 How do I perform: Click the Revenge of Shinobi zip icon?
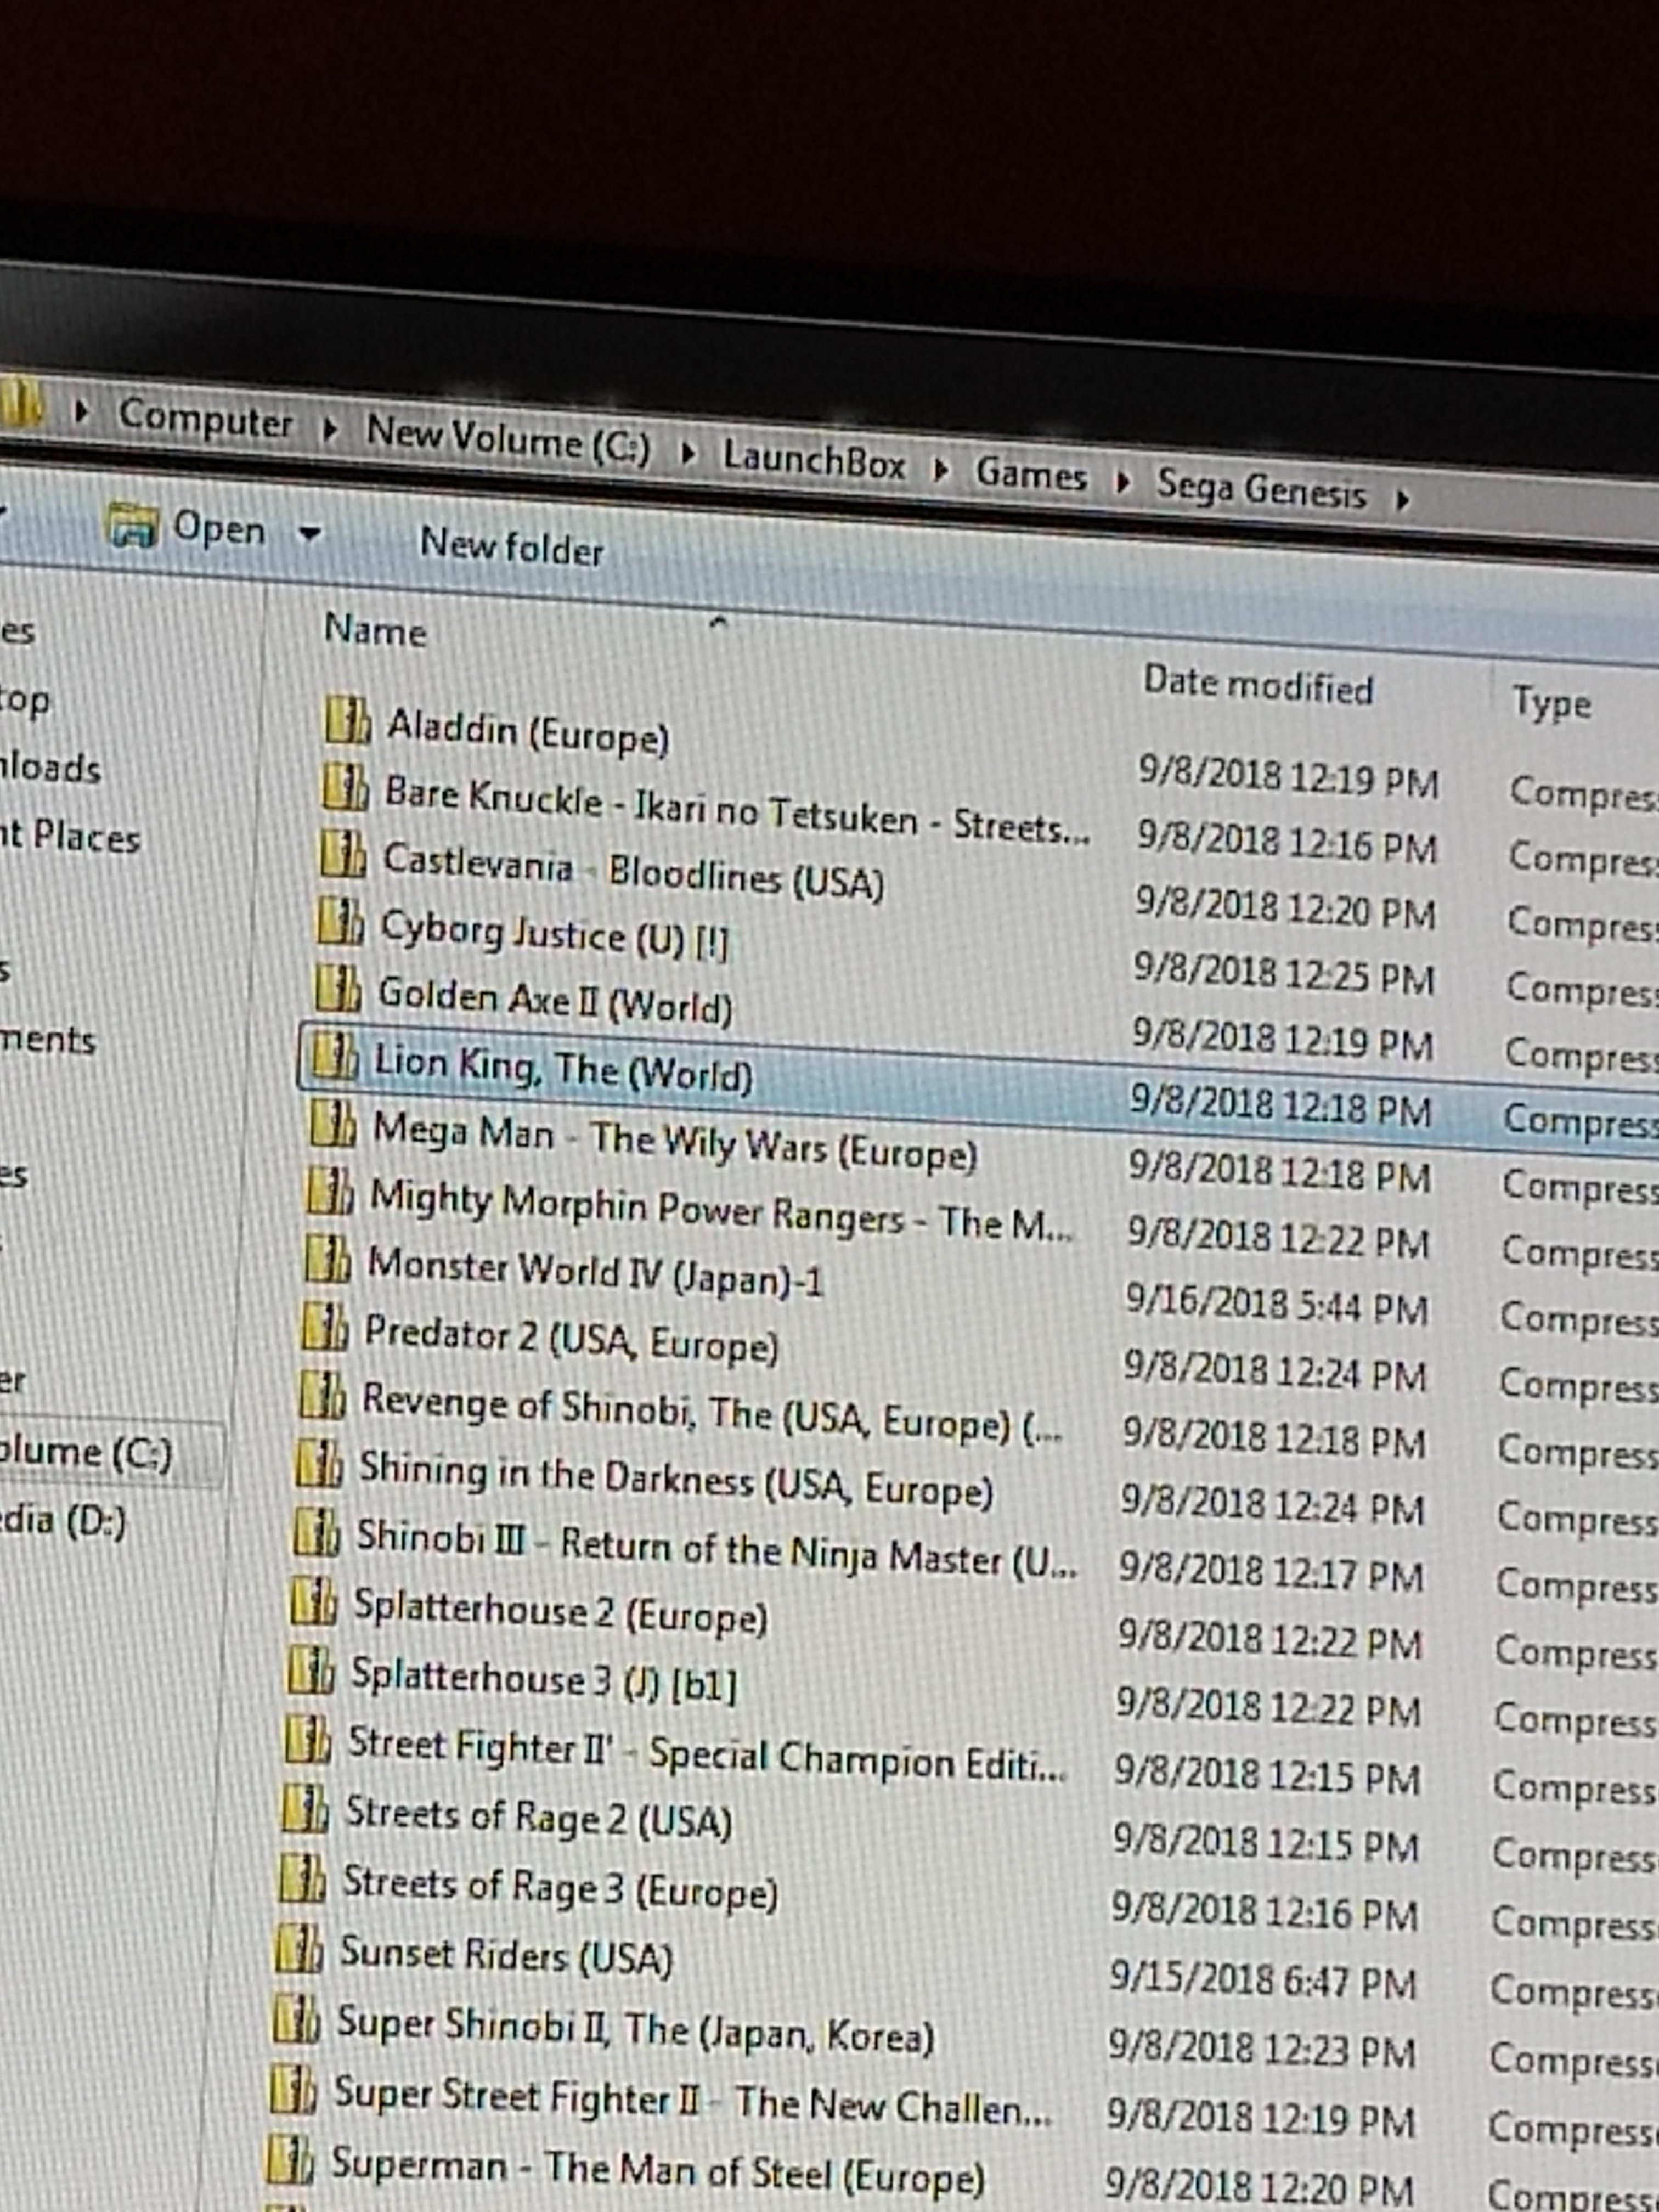pyautogui.click(x=322, y=1396)
